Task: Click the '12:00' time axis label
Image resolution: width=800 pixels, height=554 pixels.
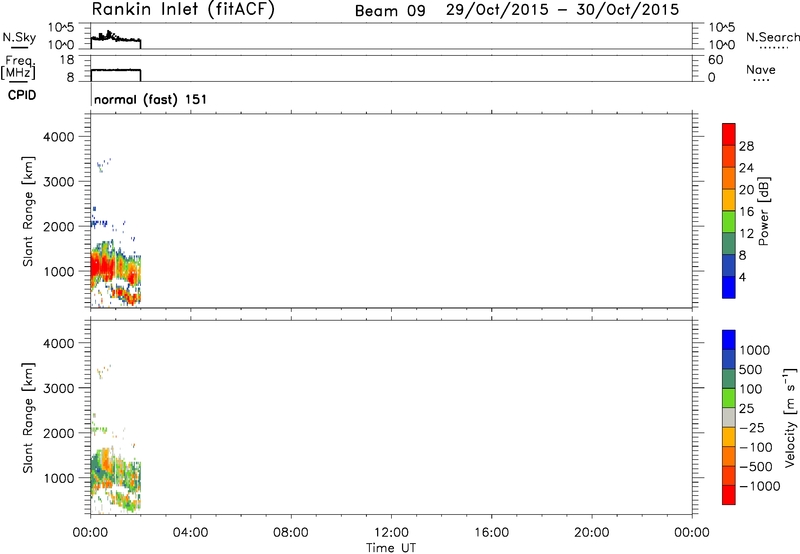Action: pyautogui.click(x=391, y=533)
